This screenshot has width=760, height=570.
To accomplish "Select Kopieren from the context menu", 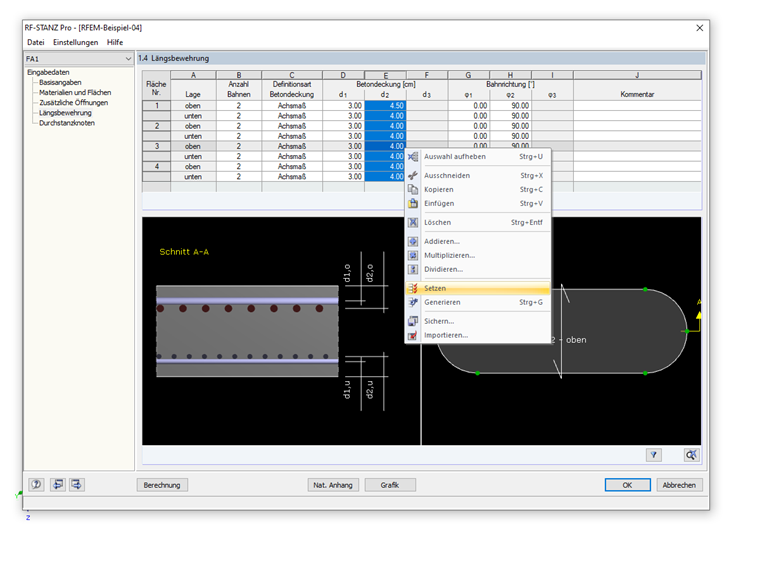I will tap(438, 189).
